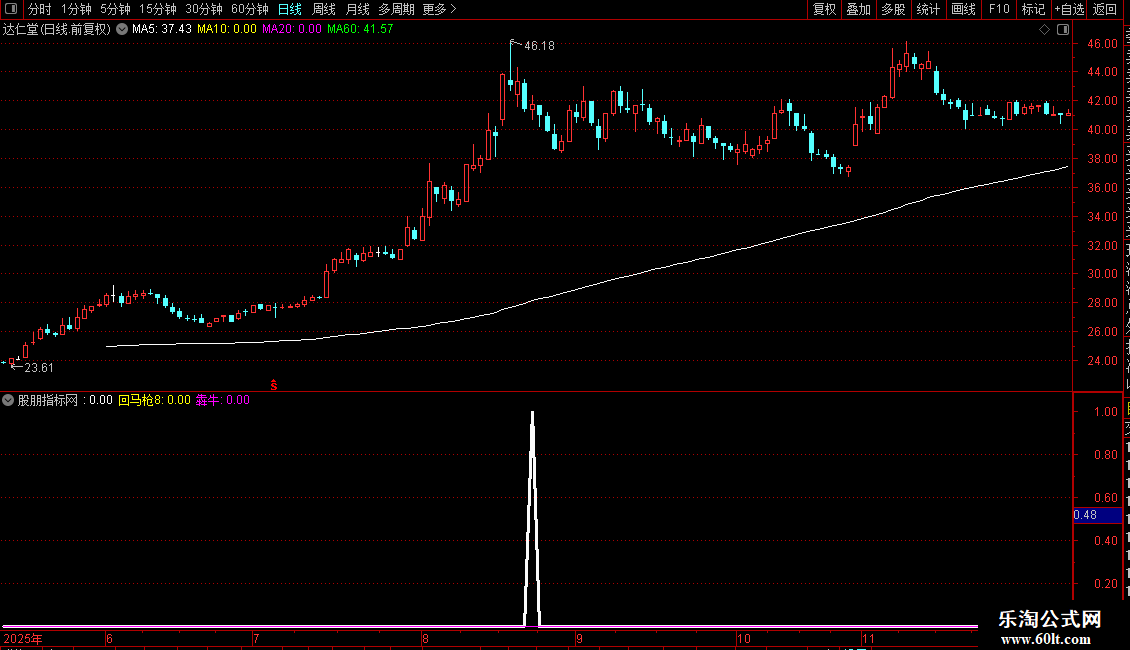Click the 23.61 low price annotation
Viewport: 1130px width, 650px height.
point(39,368)
